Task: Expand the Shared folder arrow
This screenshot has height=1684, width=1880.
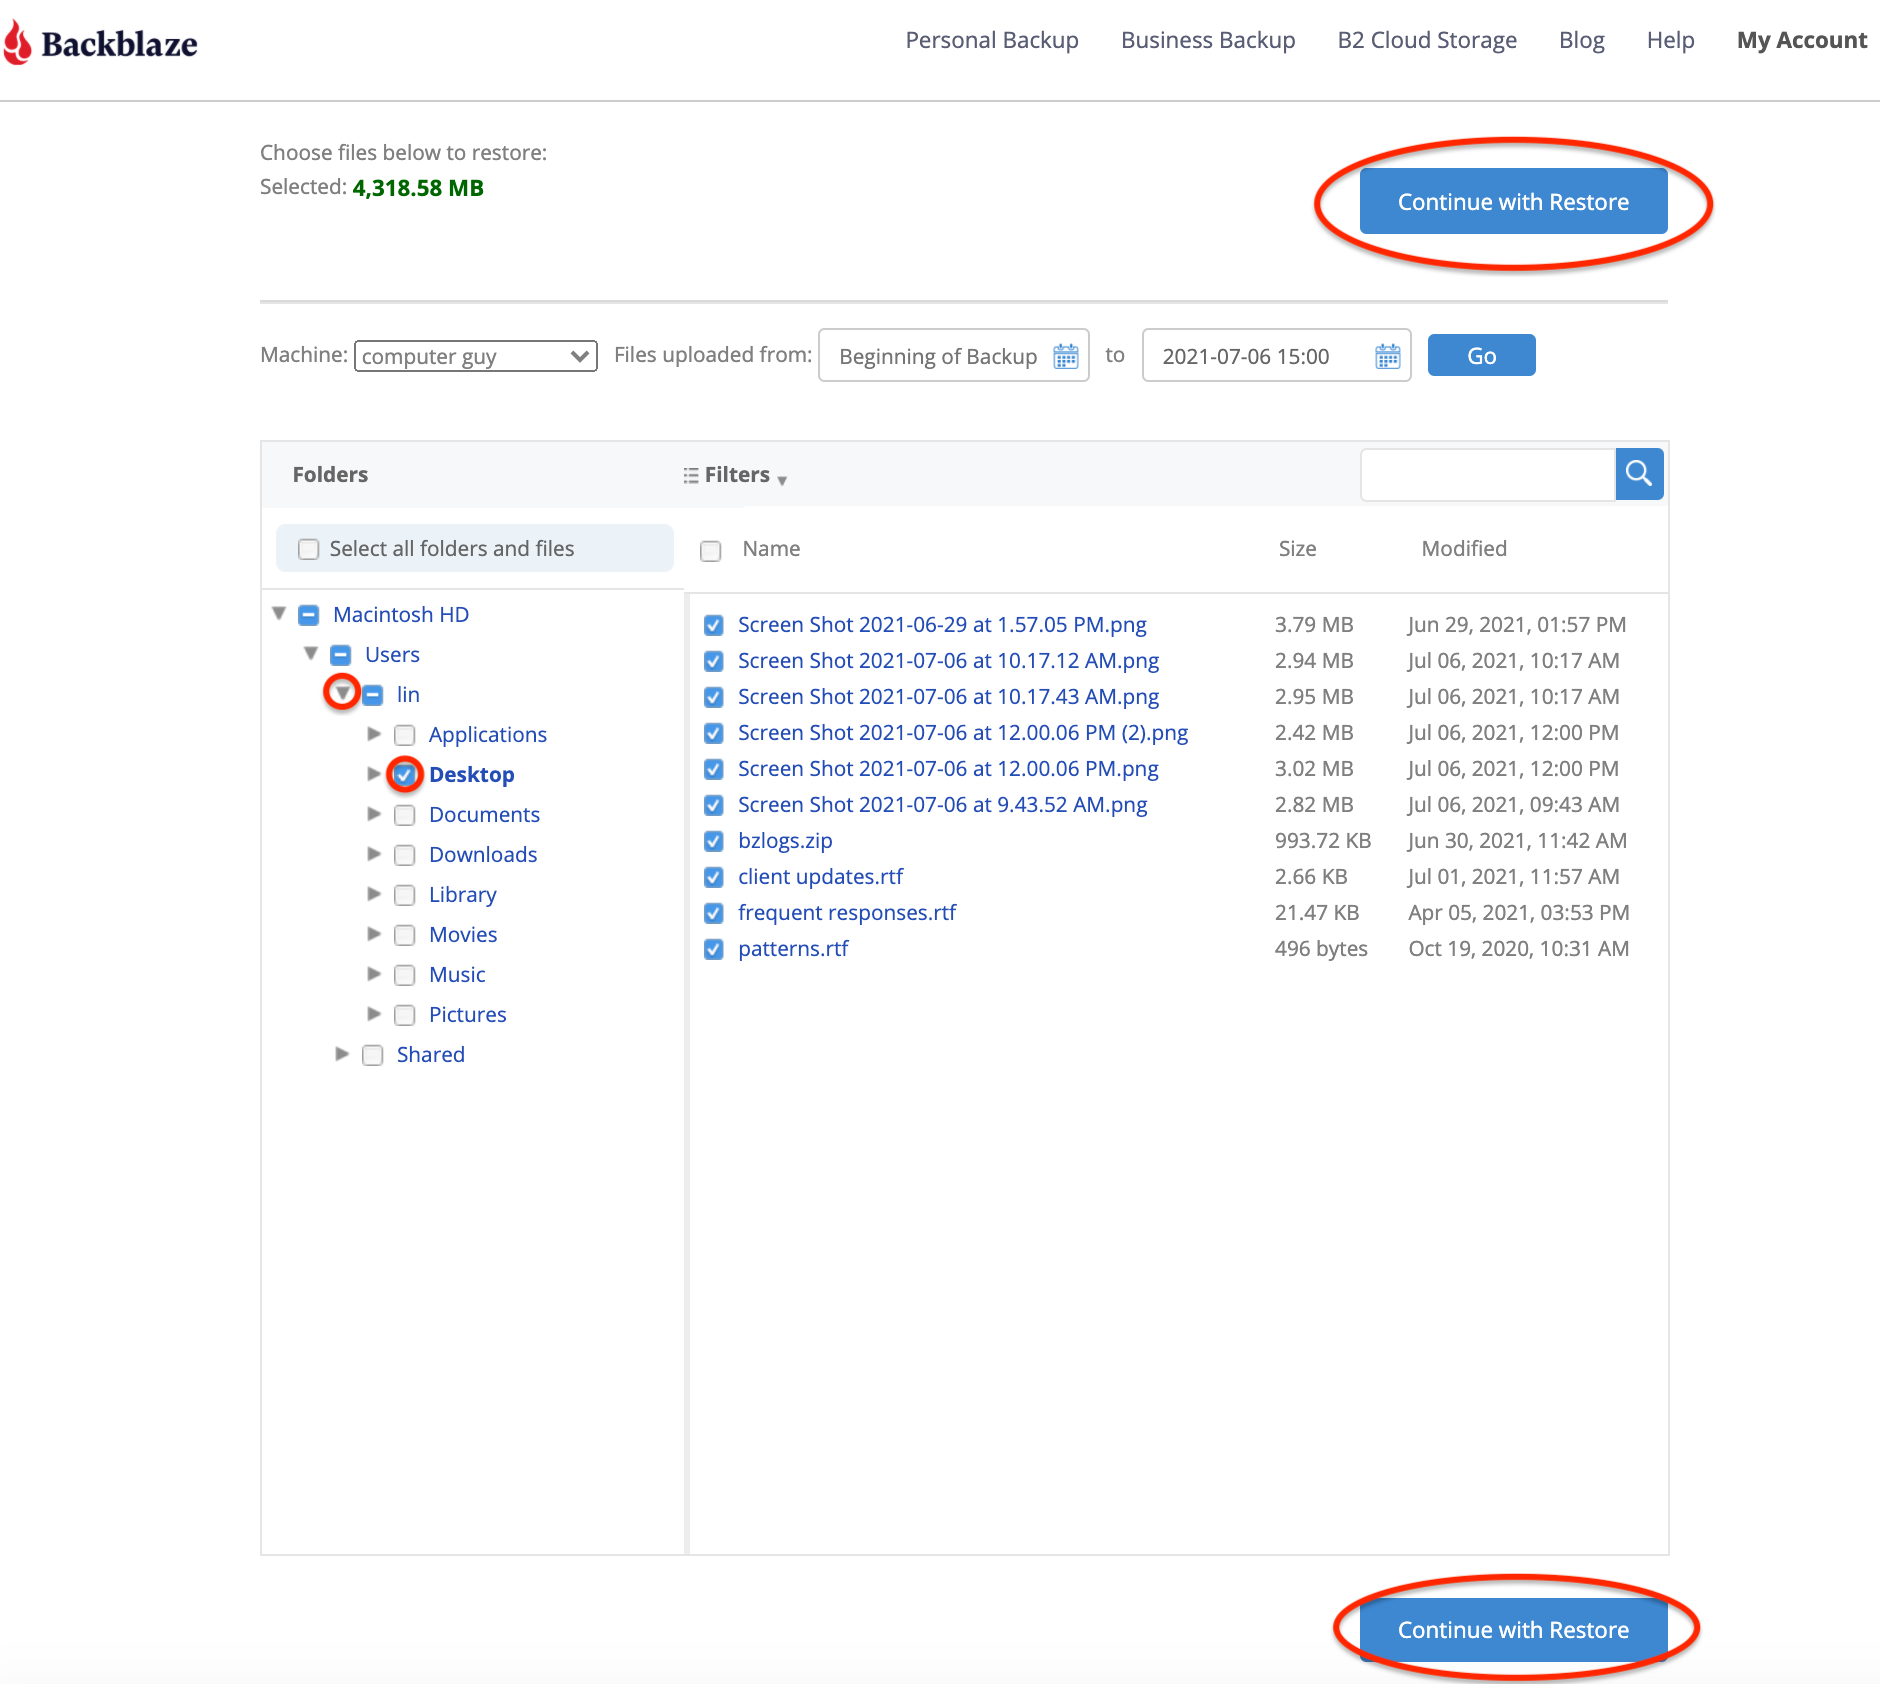Action: point(342,1054)
